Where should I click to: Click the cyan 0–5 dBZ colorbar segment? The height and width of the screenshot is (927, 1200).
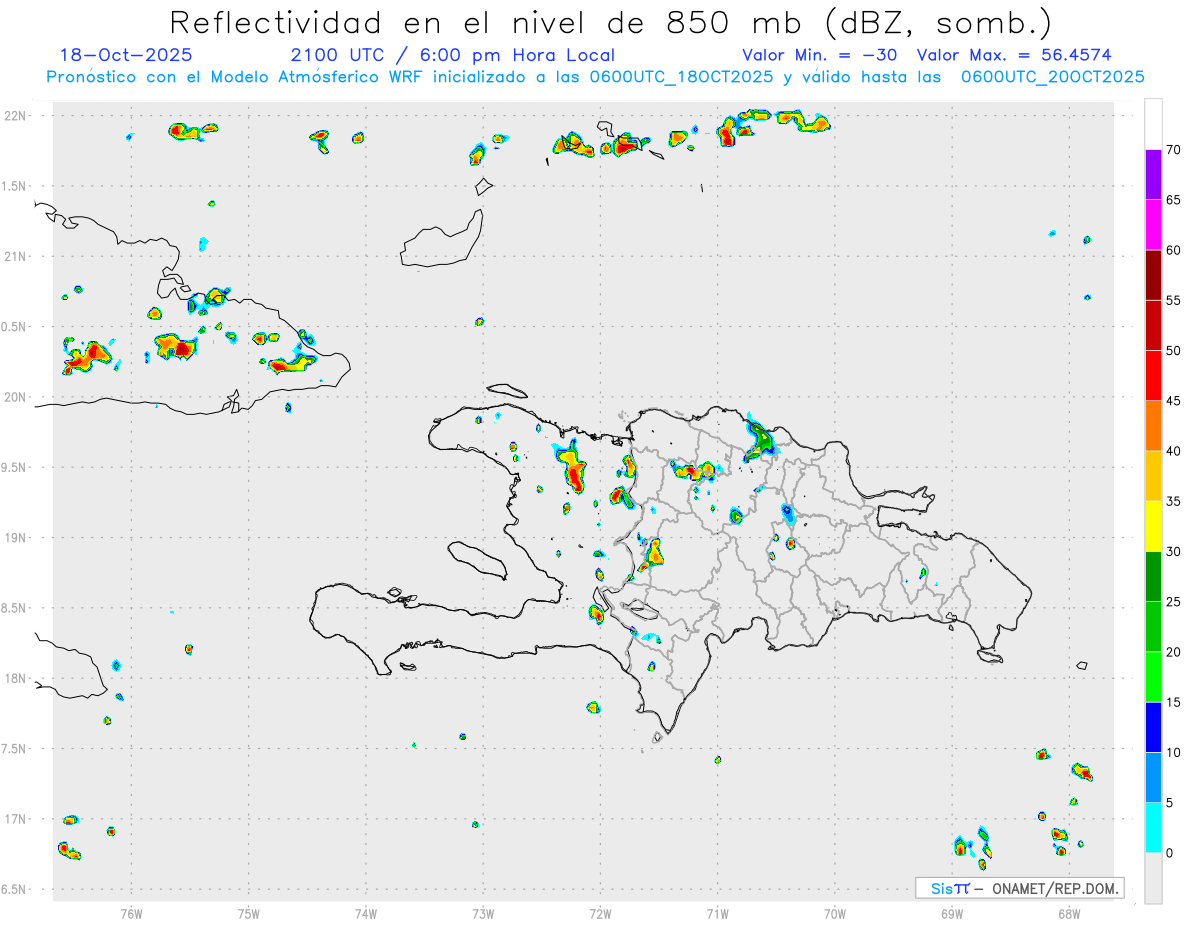tap(1153, 828)
